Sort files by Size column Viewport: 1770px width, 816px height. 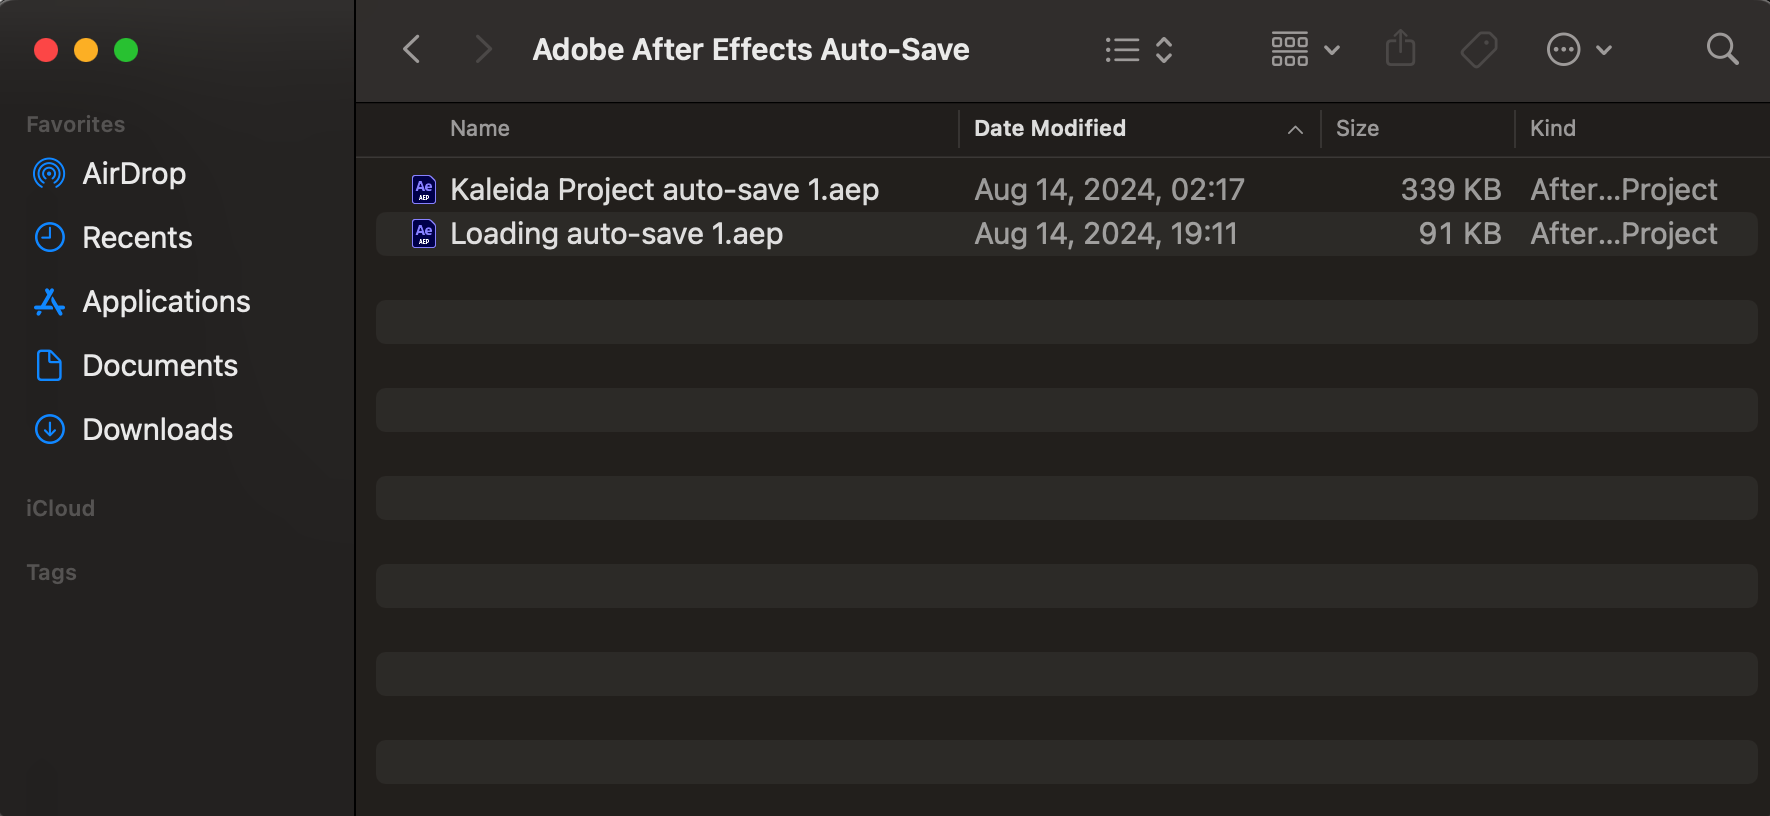point(1357,128)
